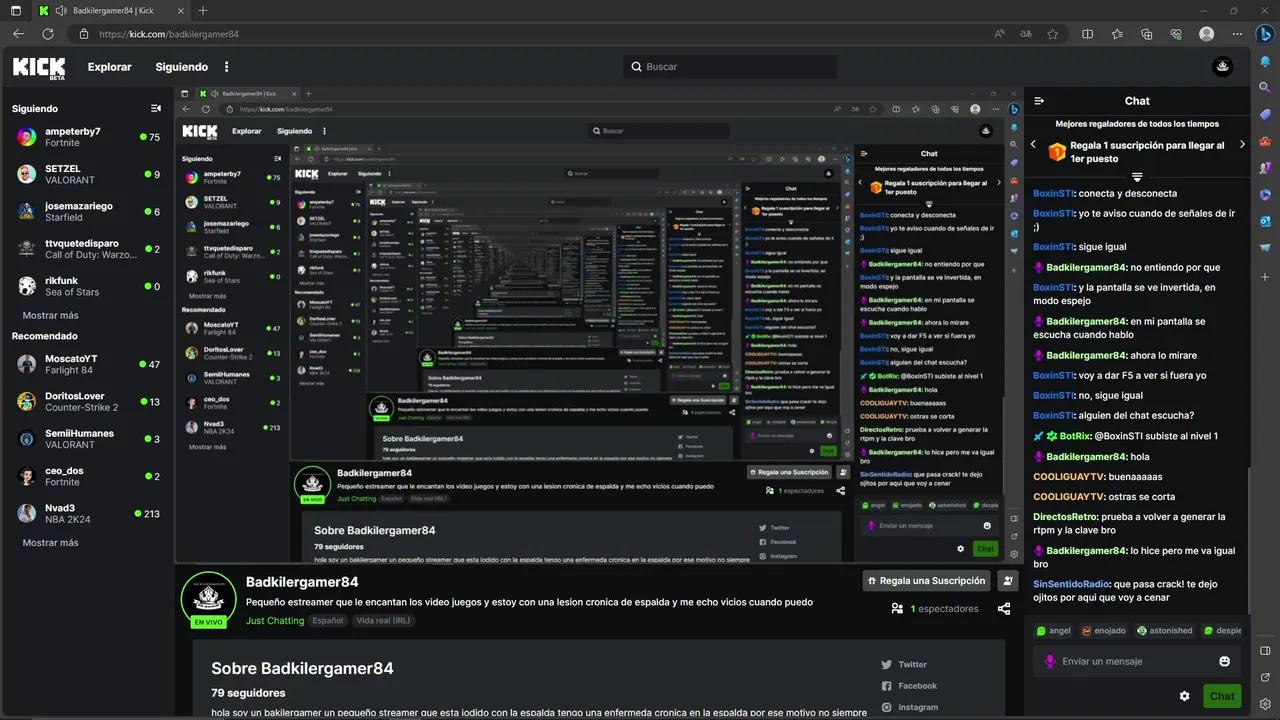Click the Enviar un mensaje input
Screen dimensions: 1280x720
coord(1137,661)
